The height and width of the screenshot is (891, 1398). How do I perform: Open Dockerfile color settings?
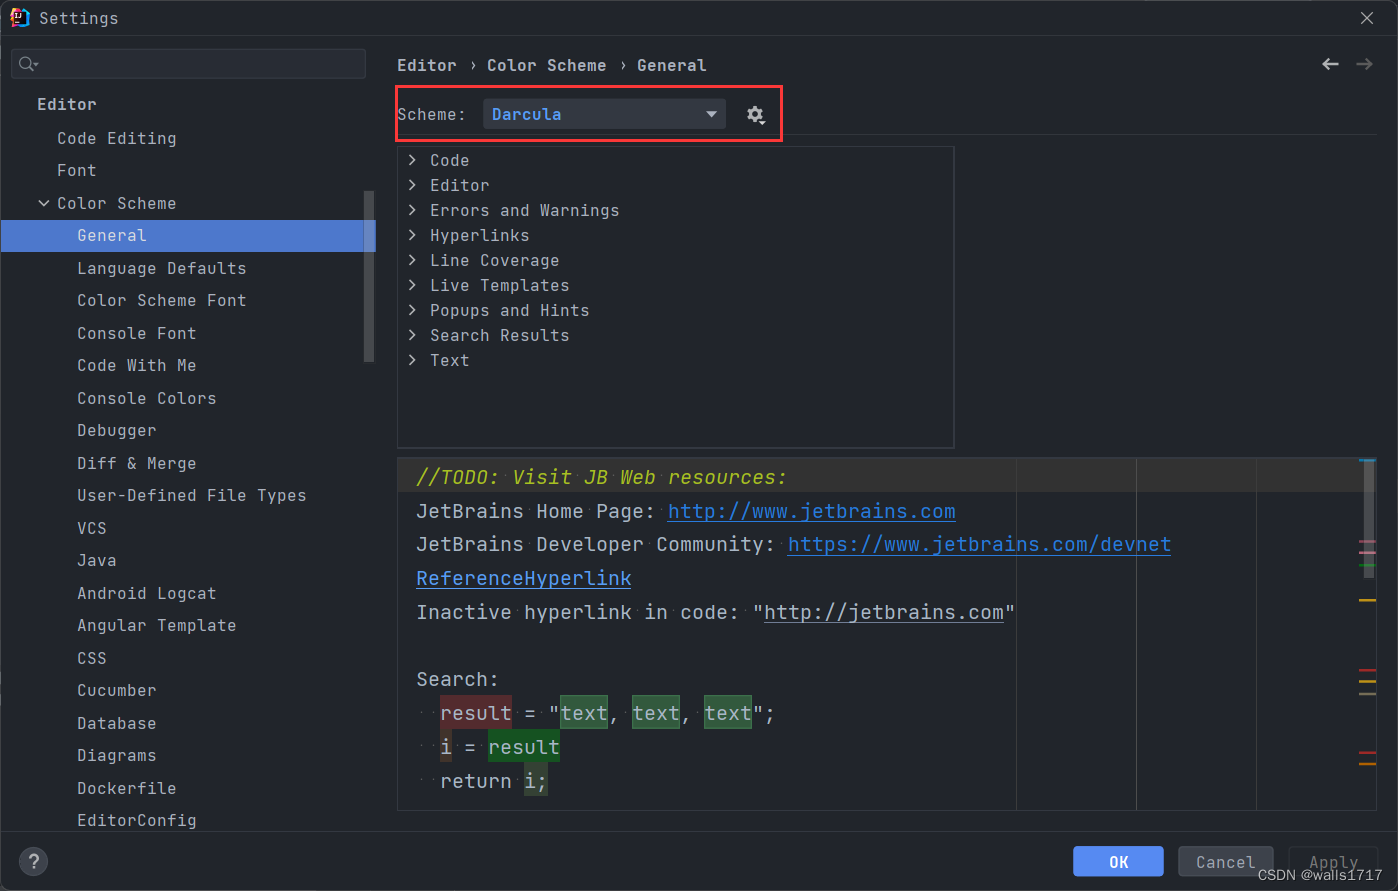click(x=127, y=788)
